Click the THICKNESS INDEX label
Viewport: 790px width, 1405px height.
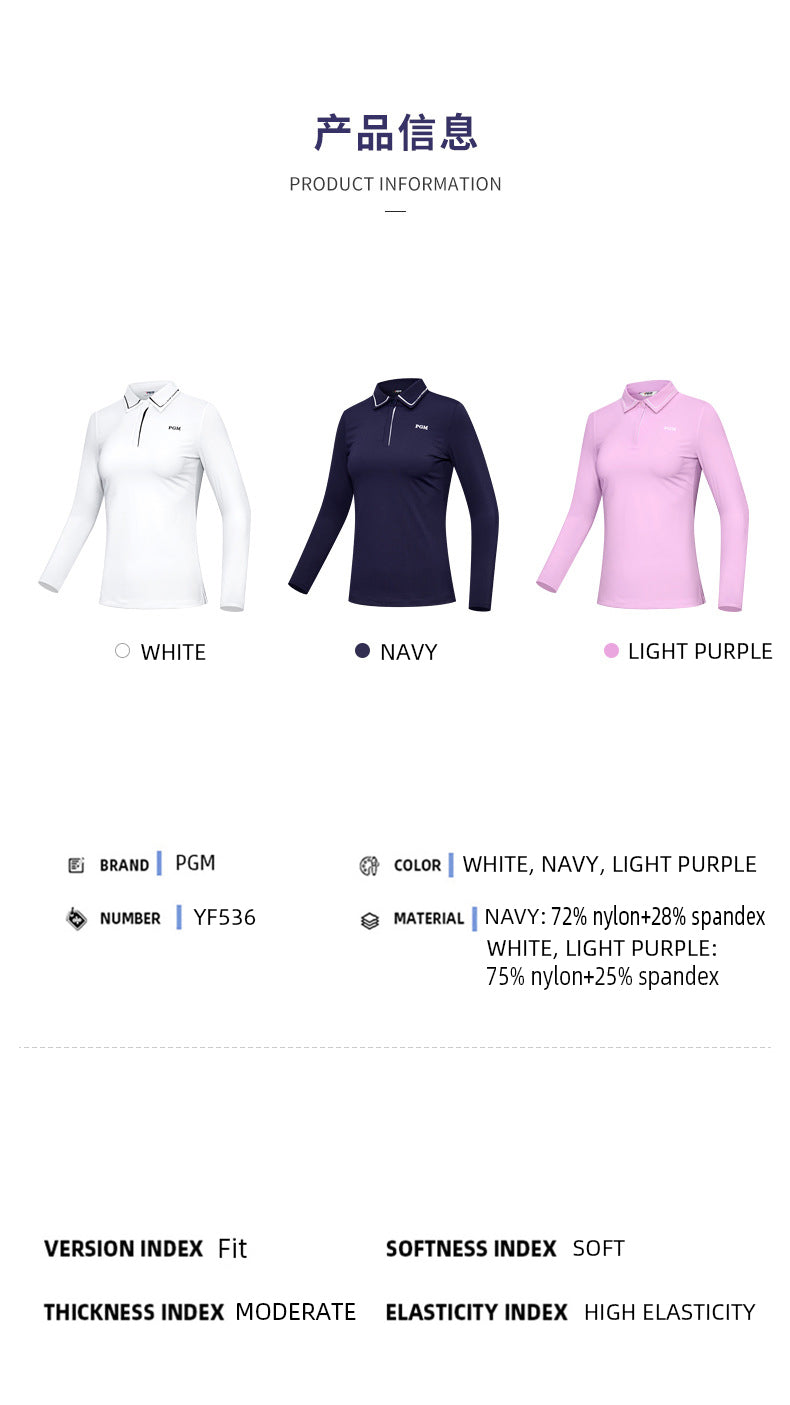[134, 1312]
